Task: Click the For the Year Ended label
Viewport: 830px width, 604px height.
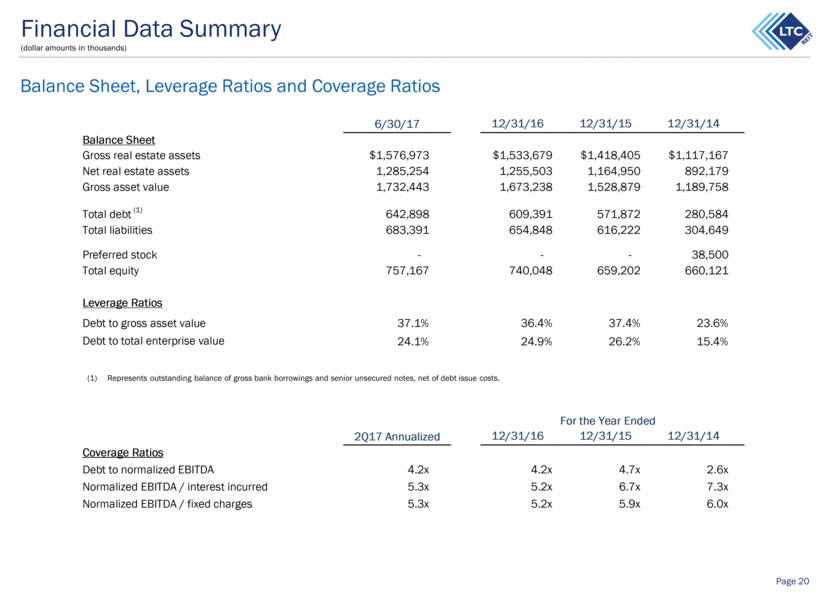Action: coord(607,421)
